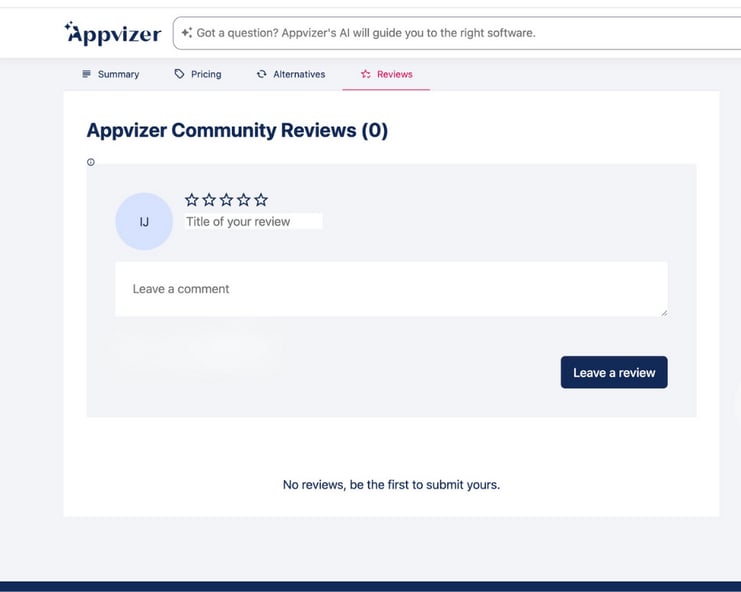The image size is (741, 592).
Task: Pick the fourth star in the rating
Action: click(243, 200)
